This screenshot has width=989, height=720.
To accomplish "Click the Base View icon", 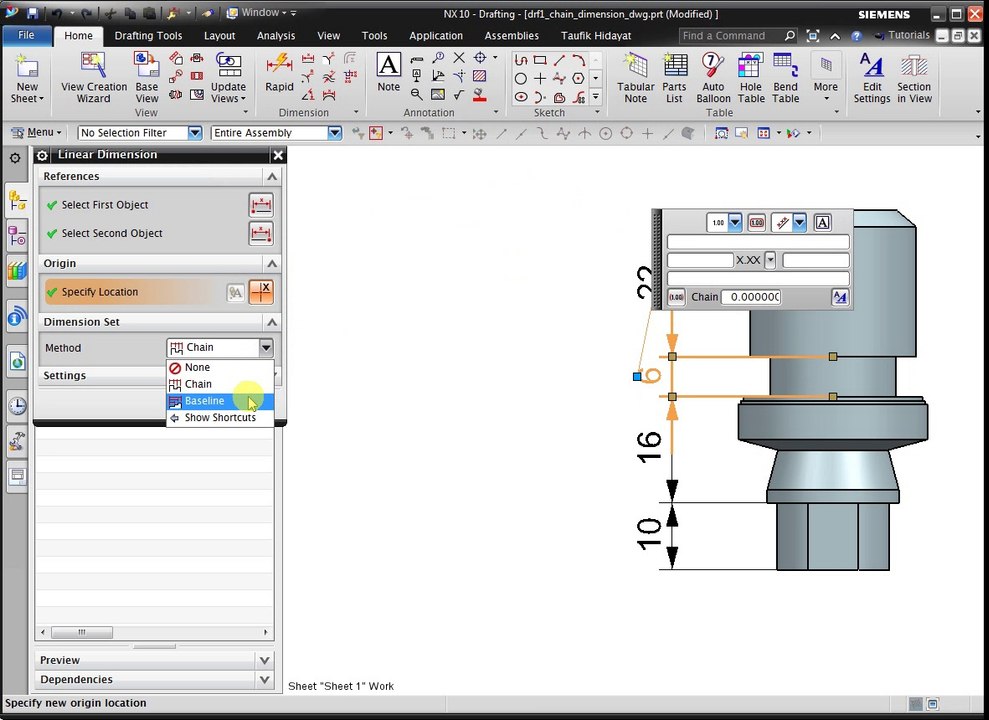I will 146,78.
